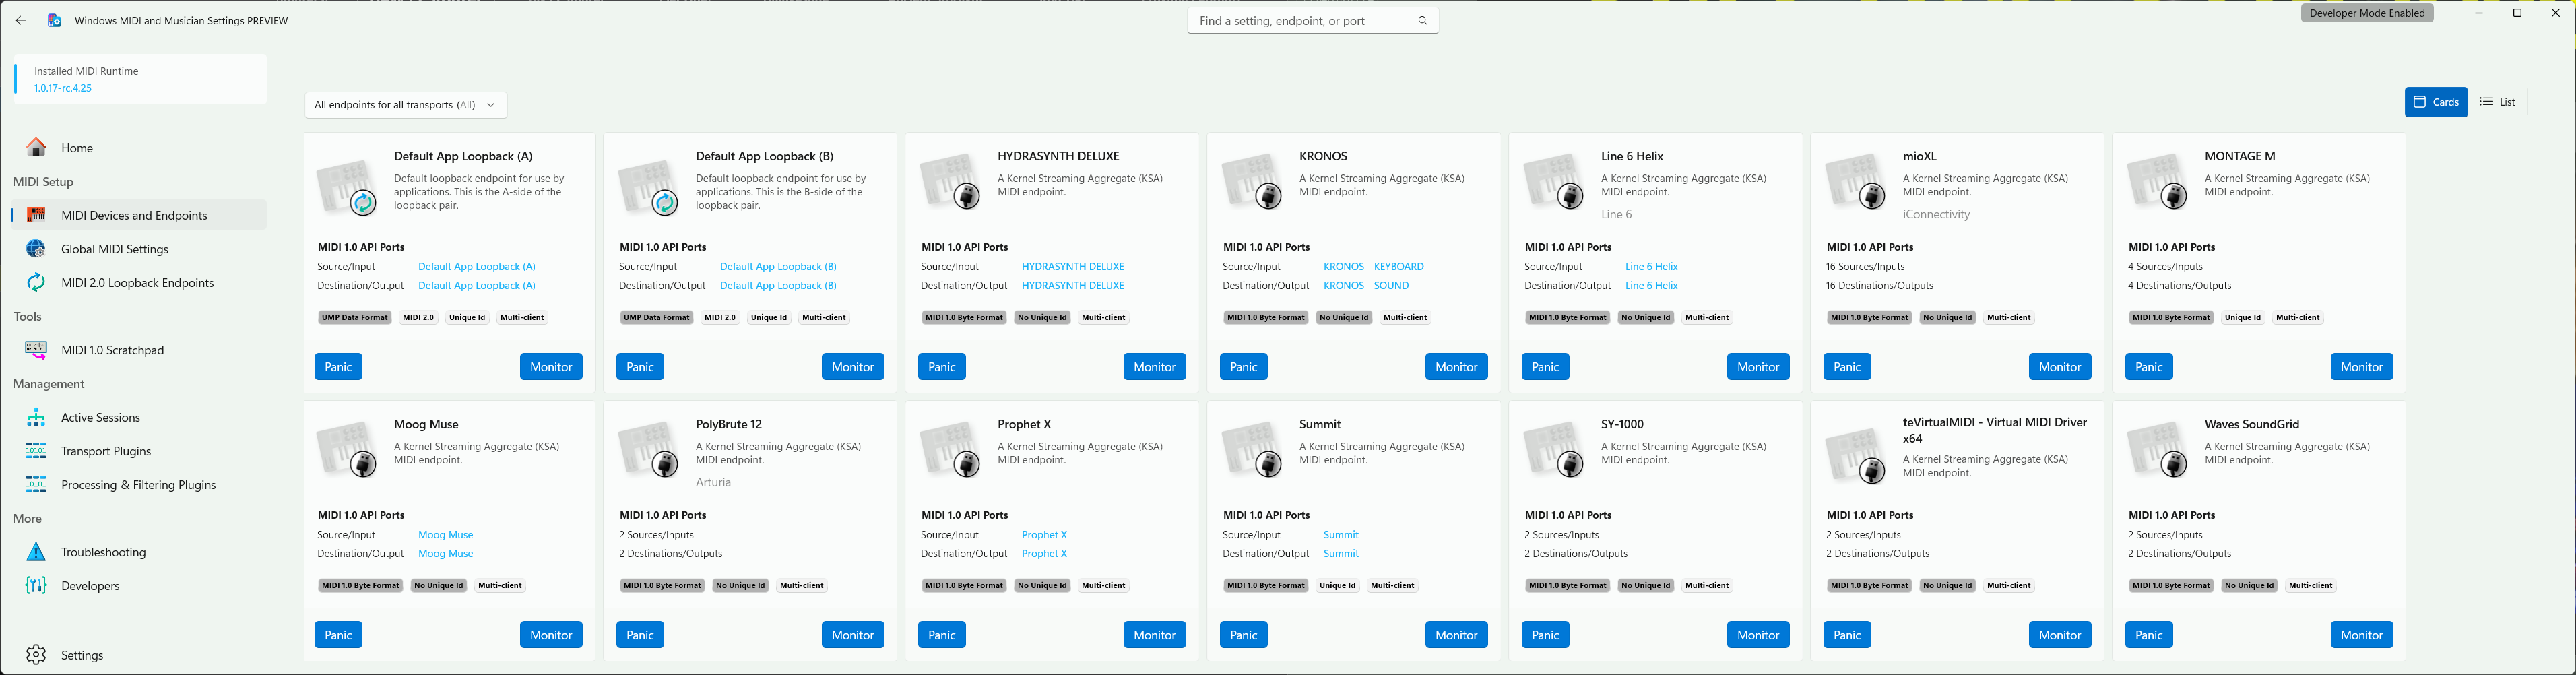Viewport: 2576px width, 675px height.
Task: Click the back arrow in title bar
Action: pyautogui.click(x=21, y=20)
